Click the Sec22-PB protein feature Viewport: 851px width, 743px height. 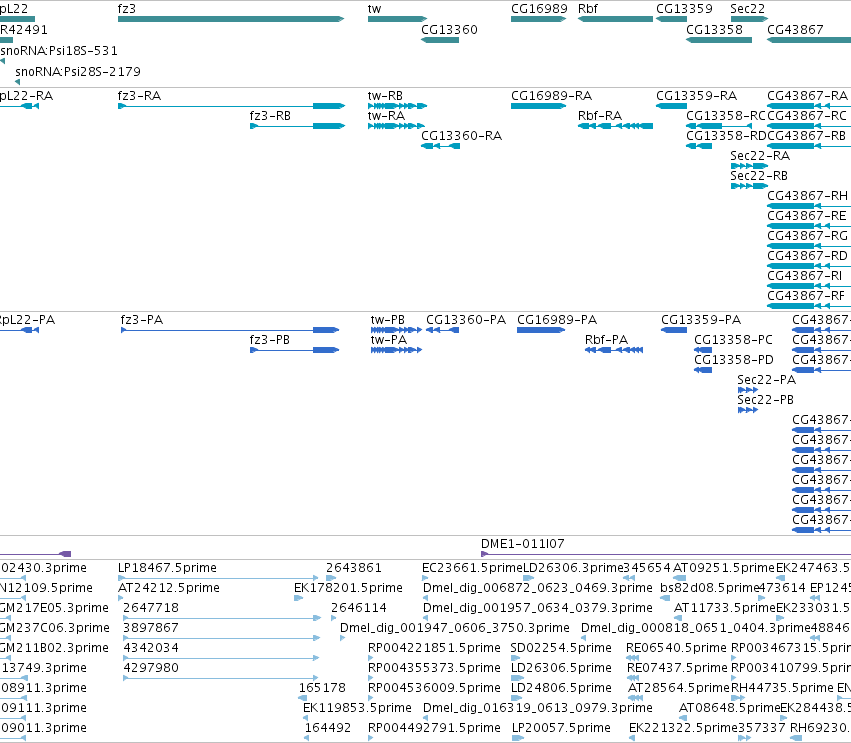[x=747, y=410]
